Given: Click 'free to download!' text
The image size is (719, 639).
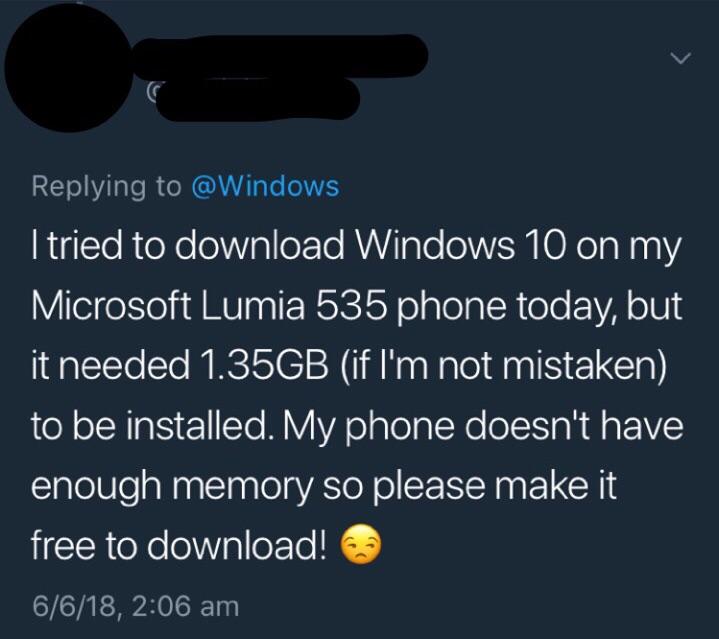Looking at the screenshot, I should point(180,545).
